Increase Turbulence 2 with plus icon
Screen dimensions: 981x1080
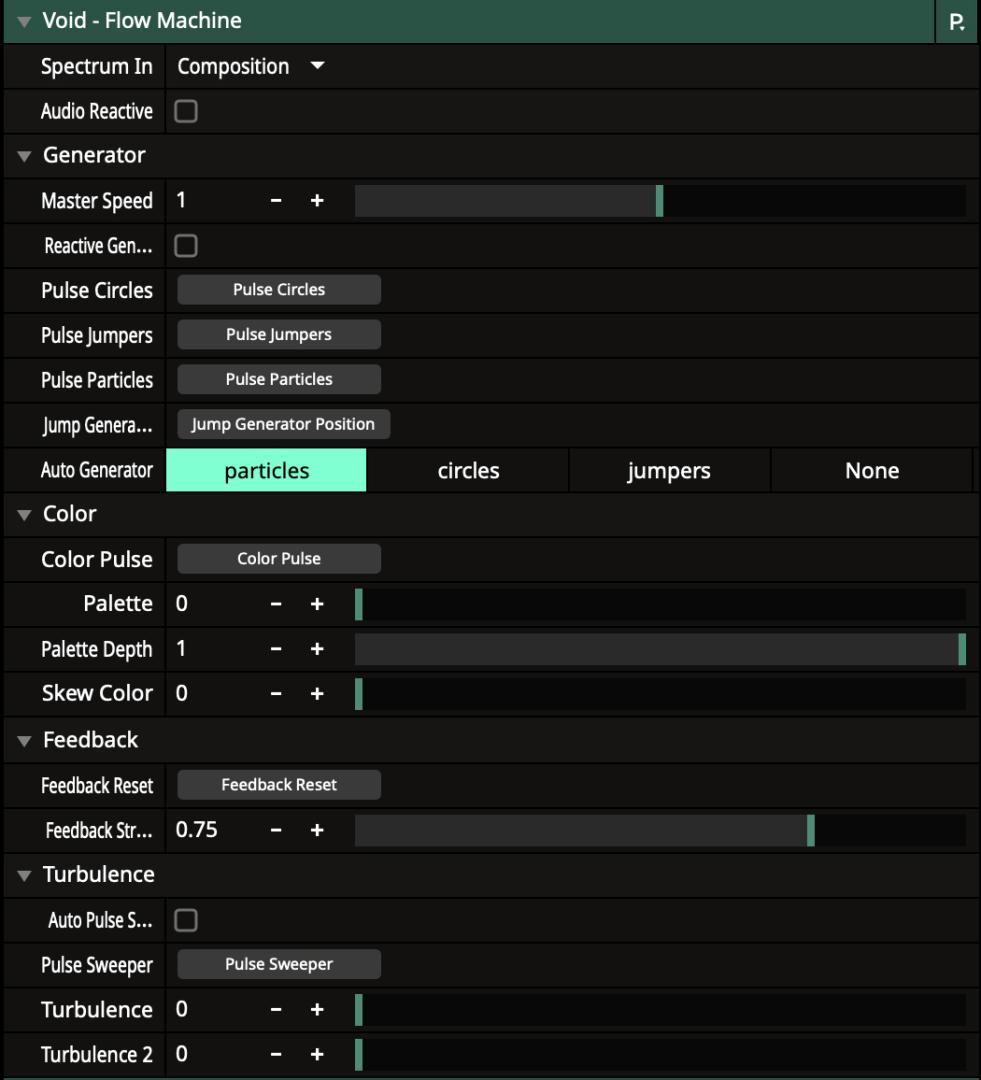click(317, 1055)
